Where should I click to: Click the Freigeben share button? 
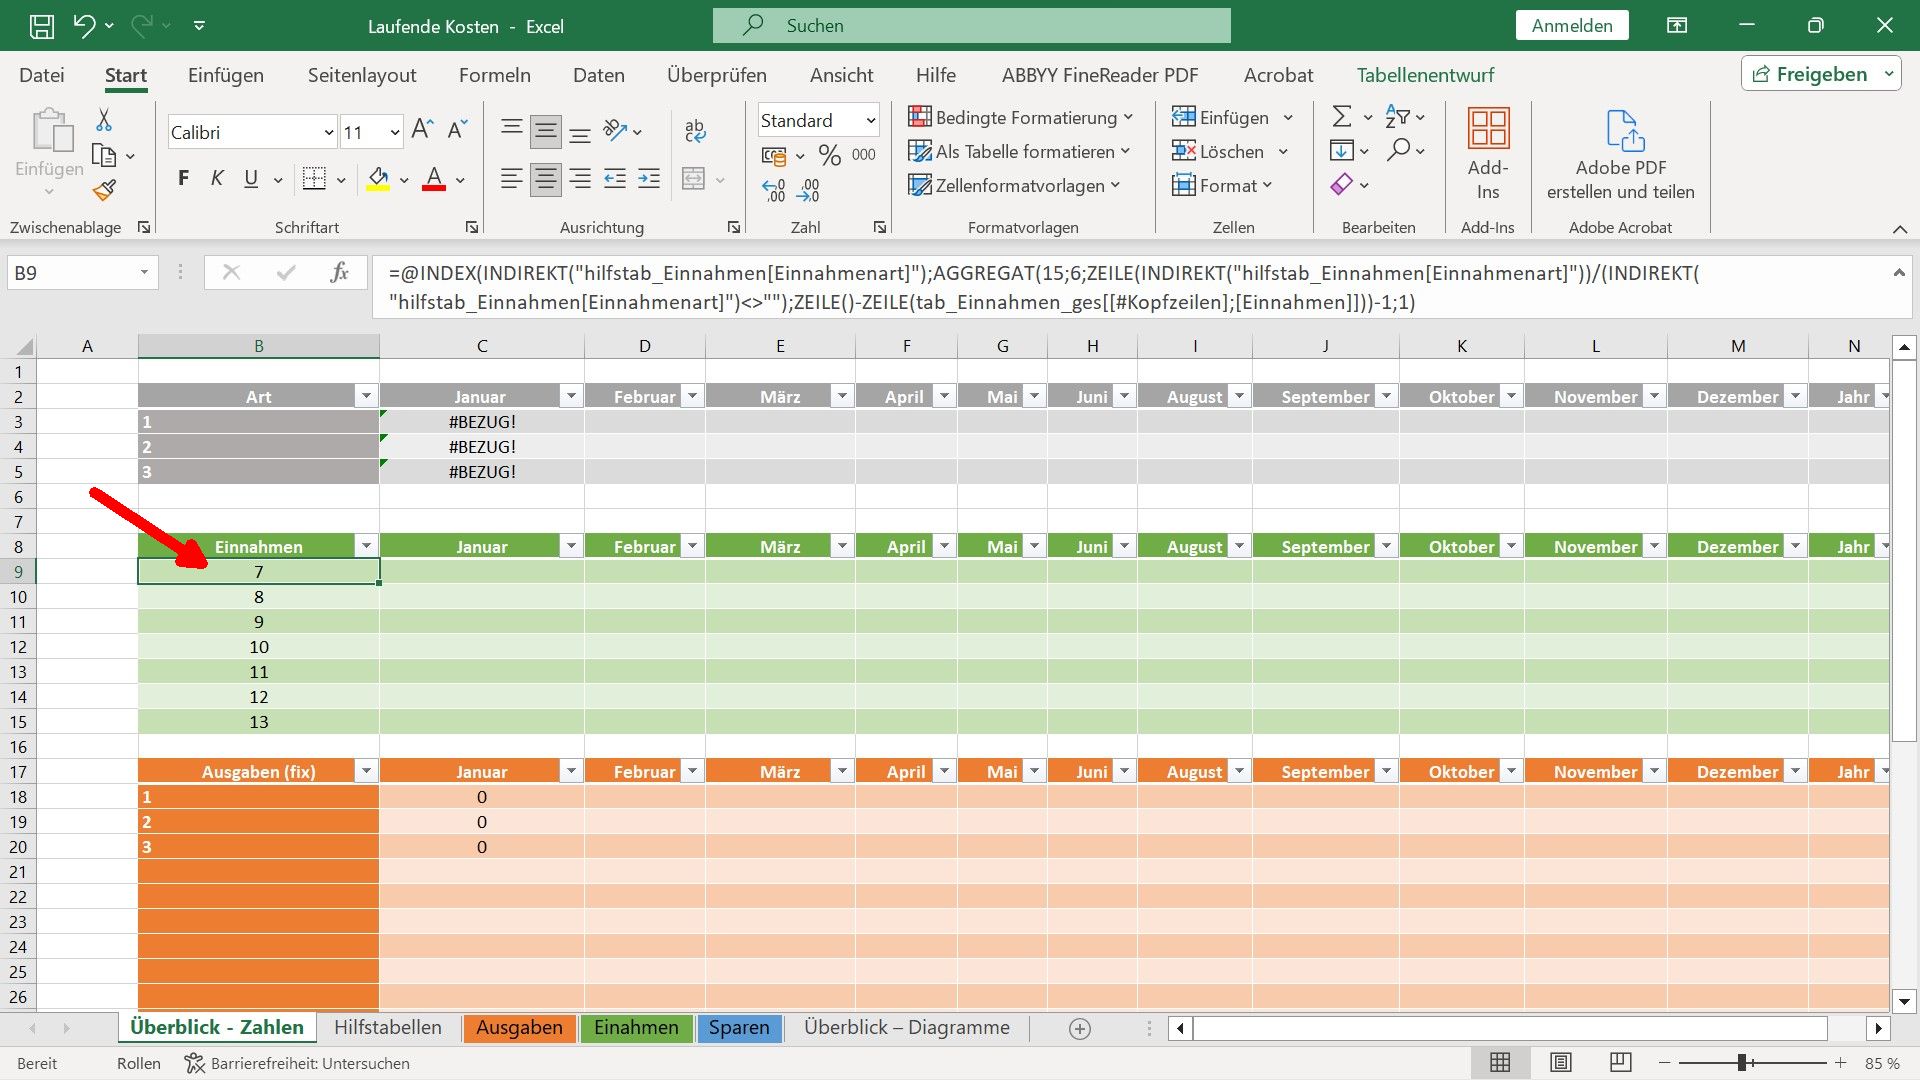tap(1810, 74)
